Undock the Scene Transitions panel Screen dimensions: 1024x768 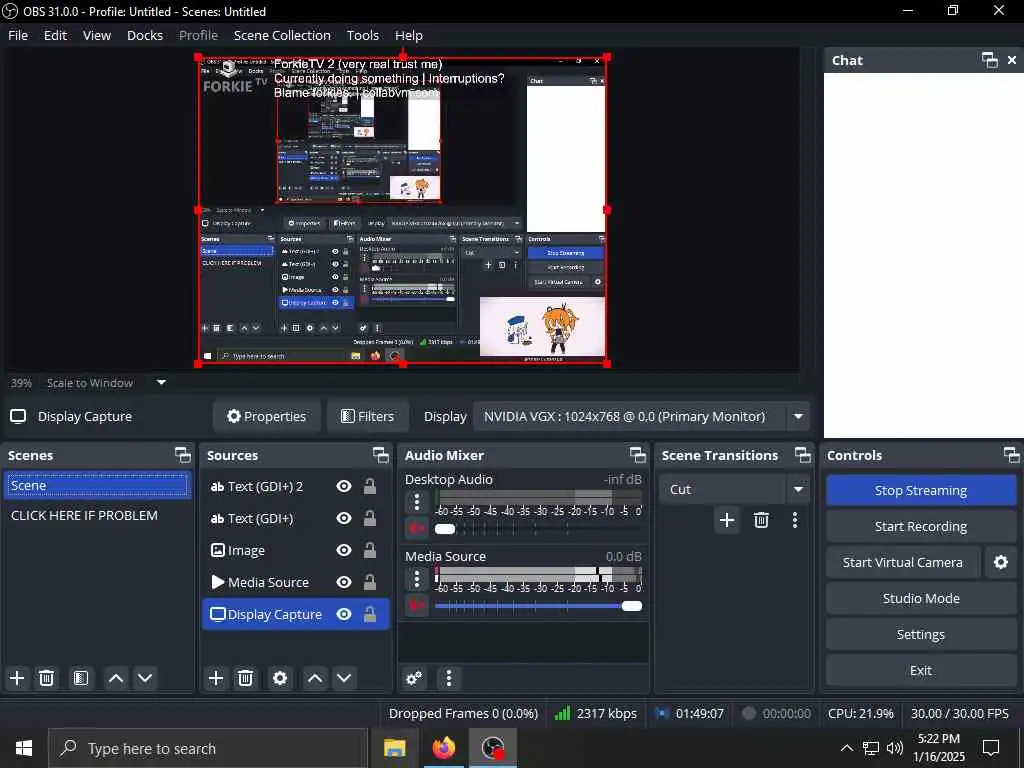coord(803,455)
